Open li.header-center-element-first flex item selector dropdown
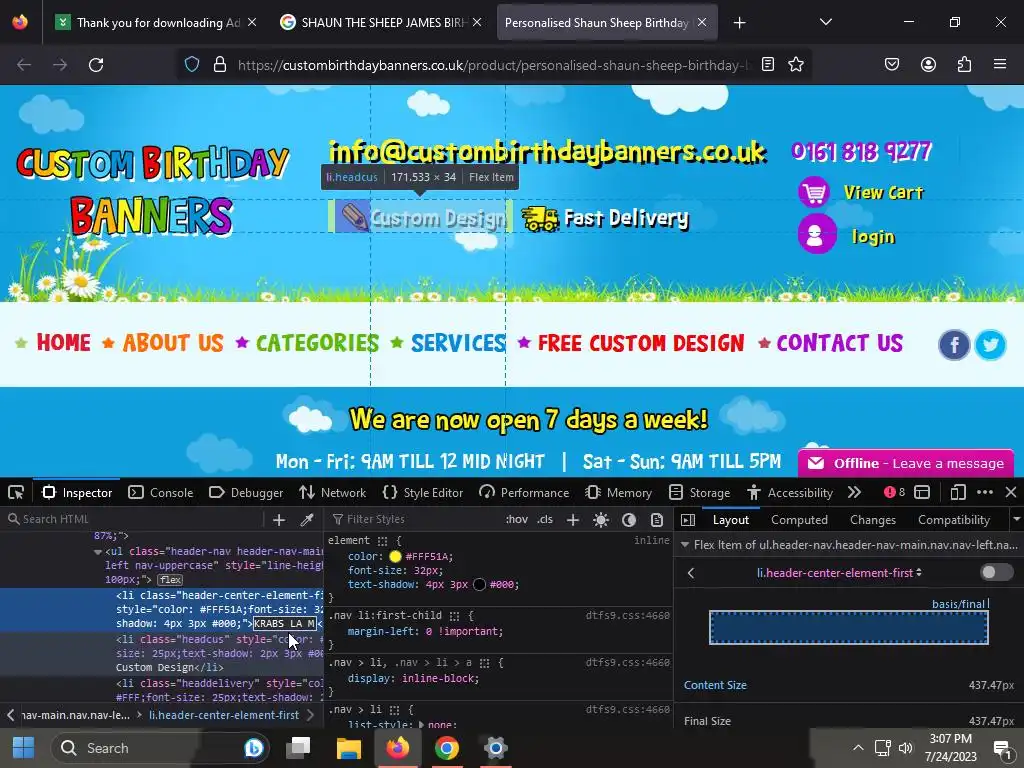 pos(839,573)
